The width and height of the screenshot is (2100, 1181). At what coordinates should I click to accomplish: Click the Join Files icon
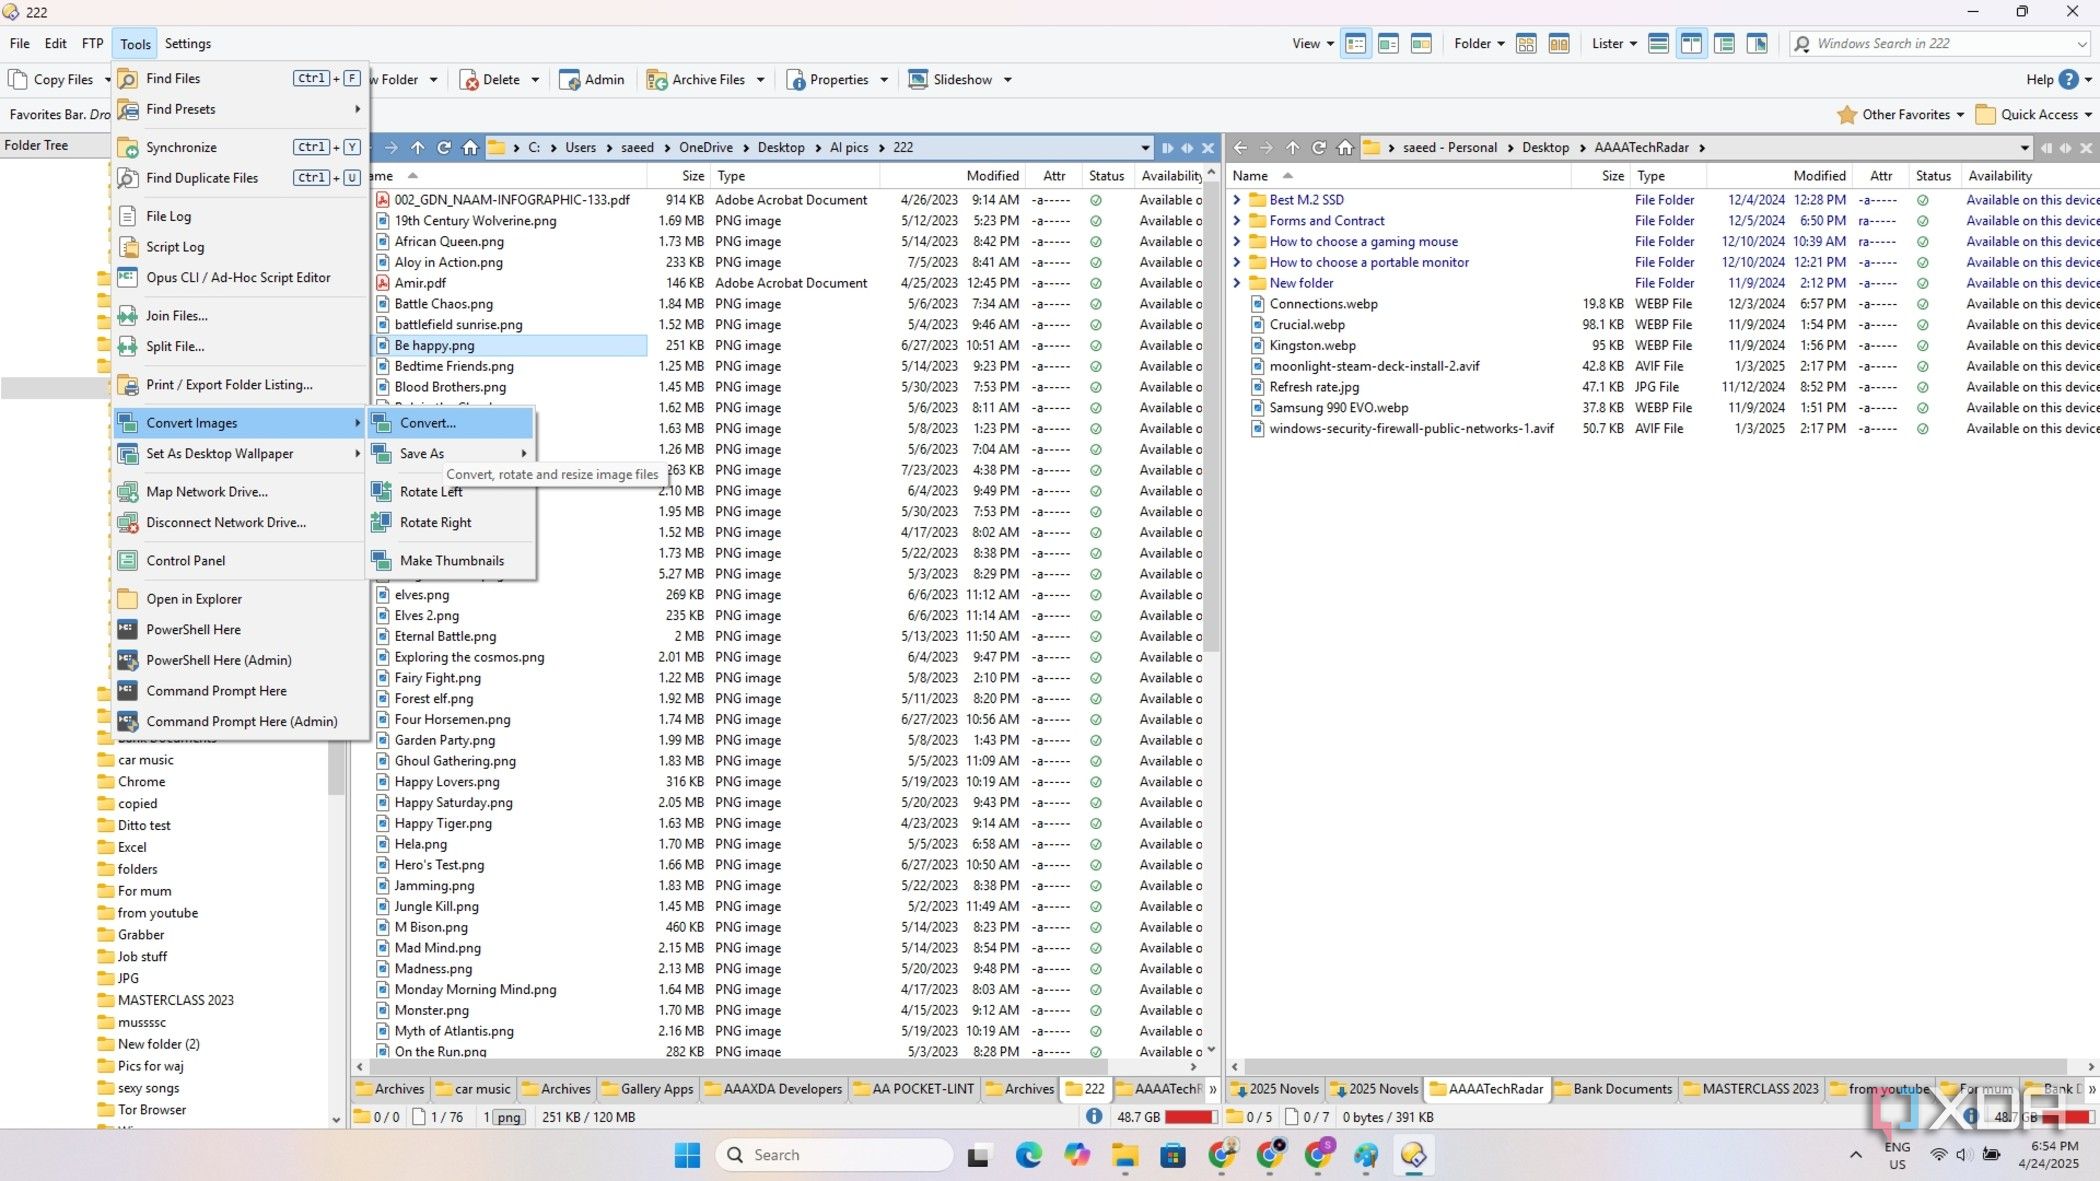coord(127,316)
